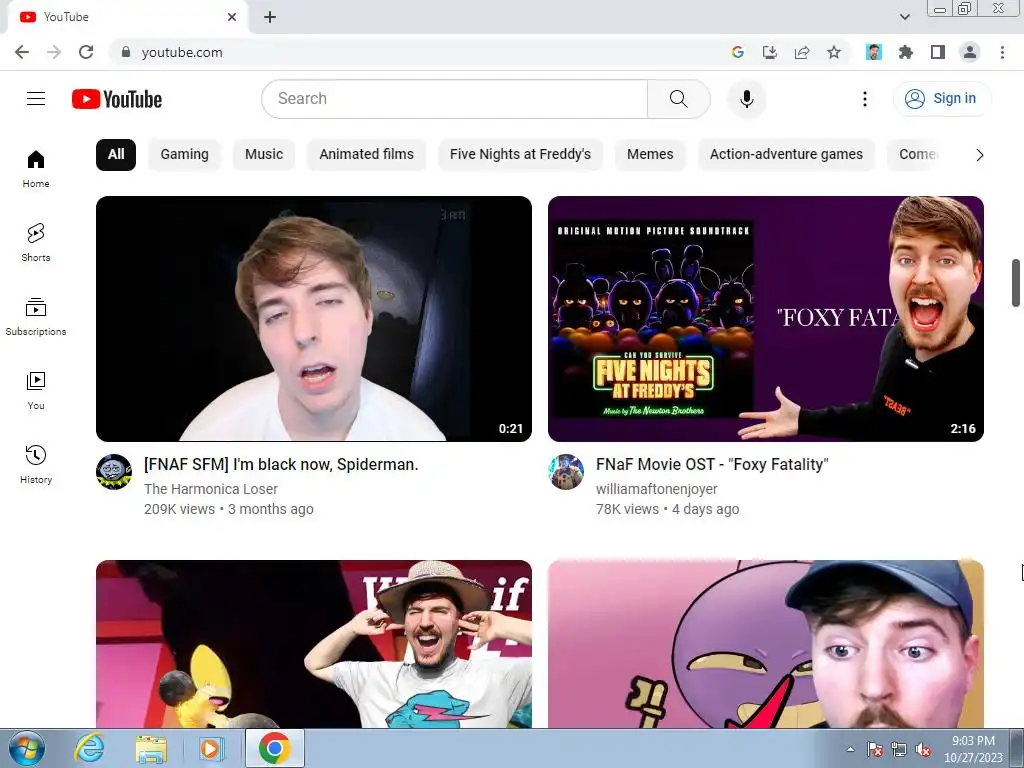The width and height of the screenshot is (1024, 768).
Task: Launch Internet Explorer from taskbar
Action: coord(88,748)
